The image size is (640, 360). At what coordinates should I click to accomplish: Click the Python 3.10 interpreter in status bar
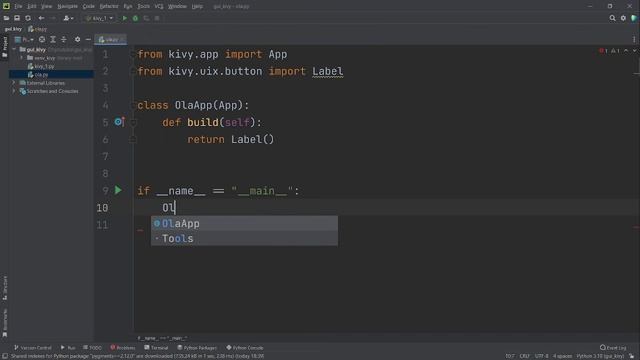coord(600,356)
